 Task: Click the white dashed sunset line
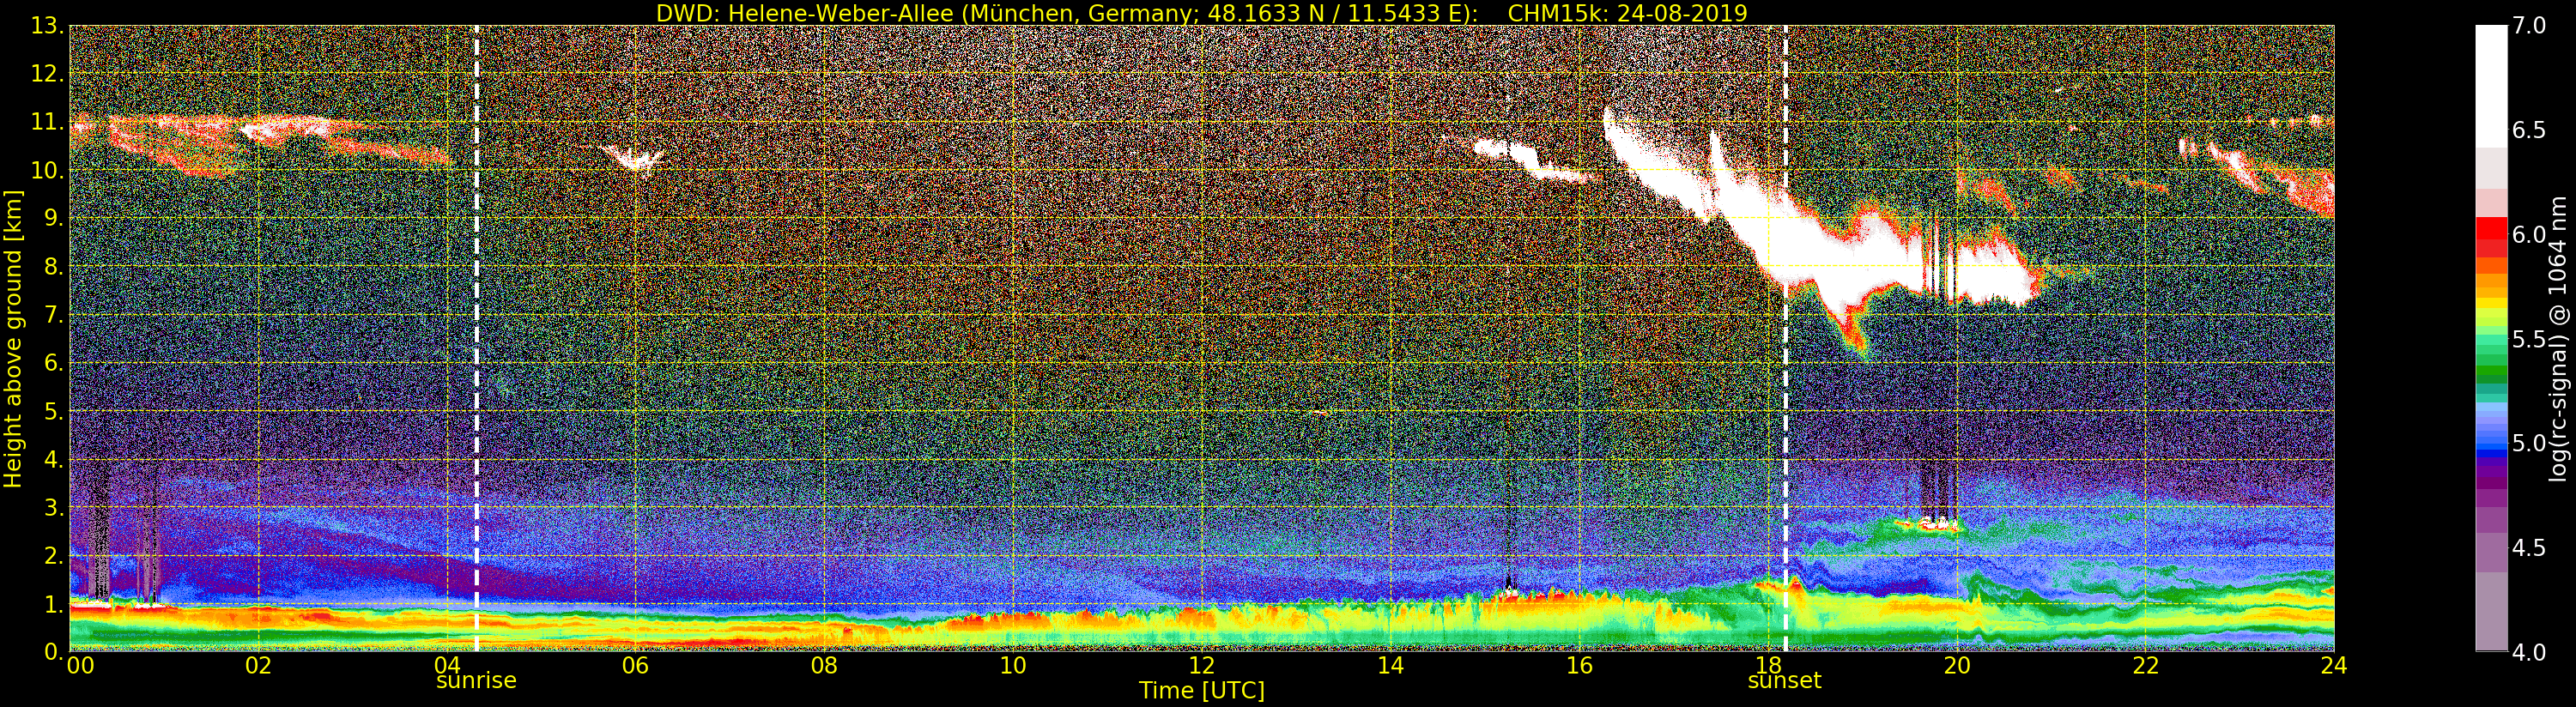click(x=1786, y=339)
